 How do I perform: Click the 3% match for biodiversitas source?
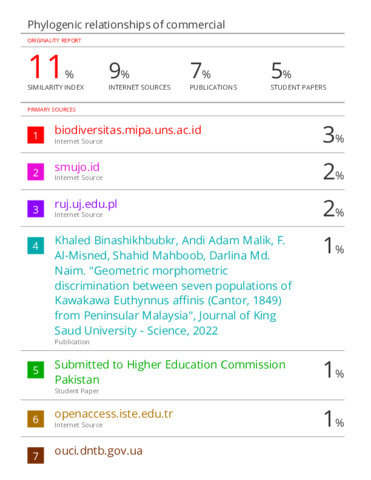tap(333, 135)
